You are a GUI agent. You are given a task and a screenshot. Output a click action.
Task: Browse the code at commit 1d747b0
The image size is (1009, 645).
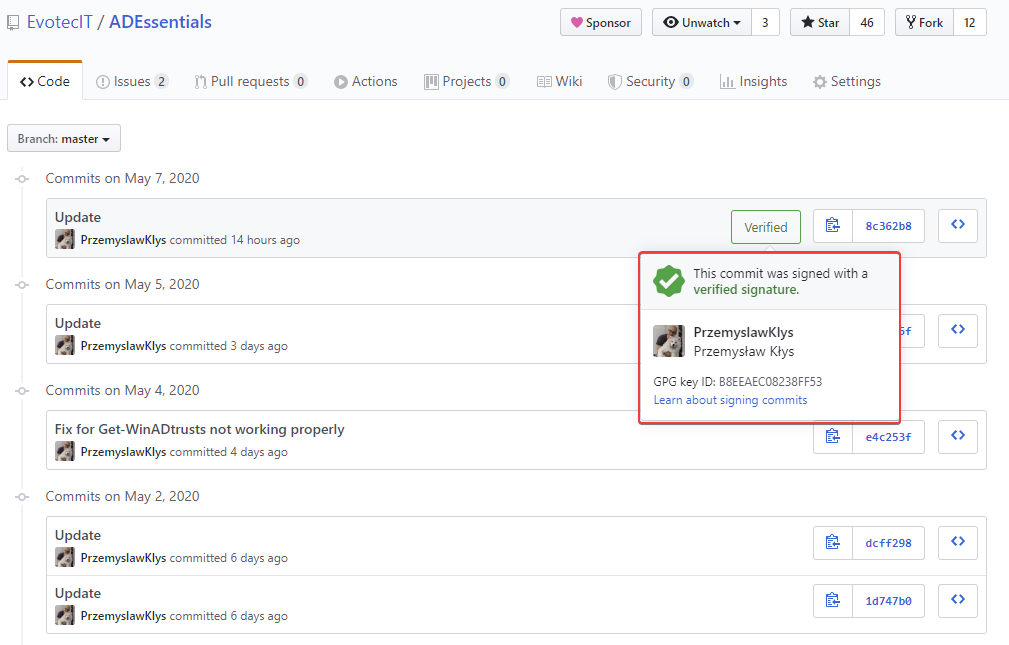click(x=957, y=600)
